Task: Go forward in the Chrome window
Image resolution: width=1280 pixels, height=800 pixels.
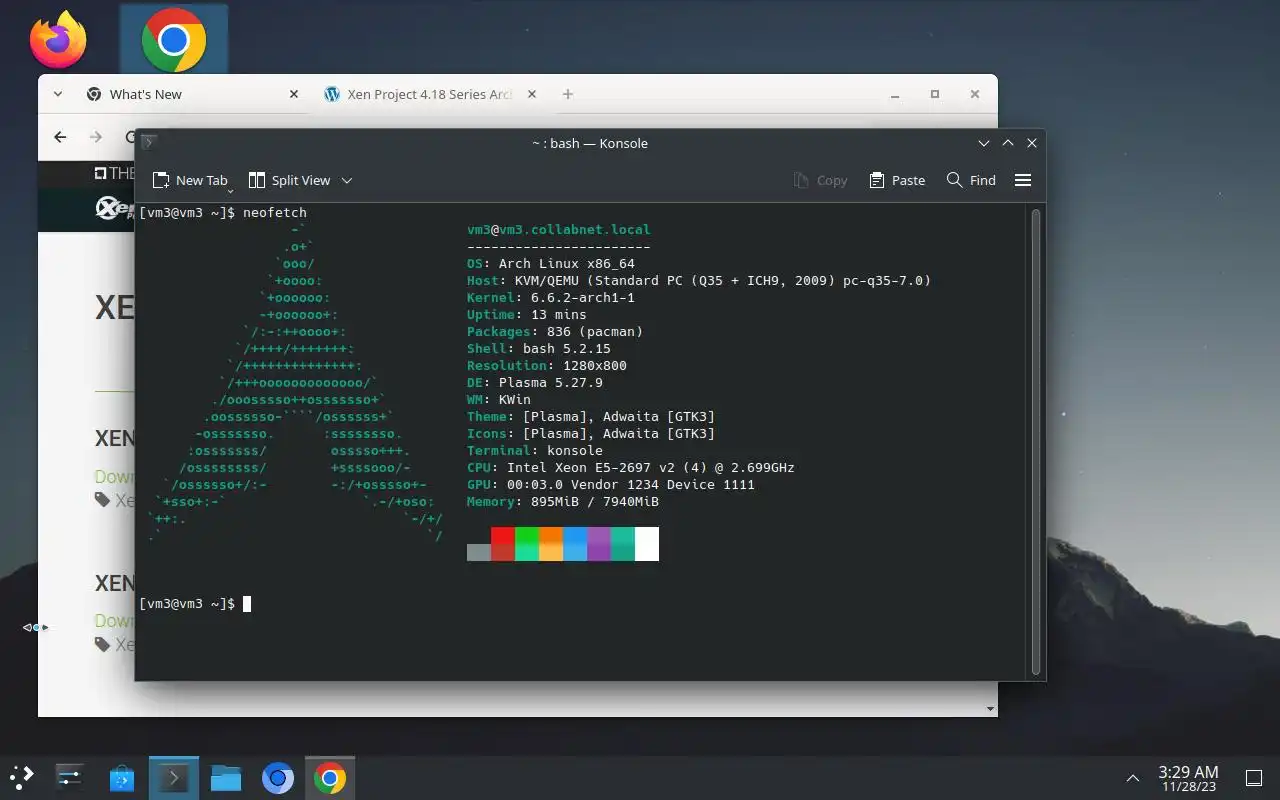Action: (x=96, y=137)
